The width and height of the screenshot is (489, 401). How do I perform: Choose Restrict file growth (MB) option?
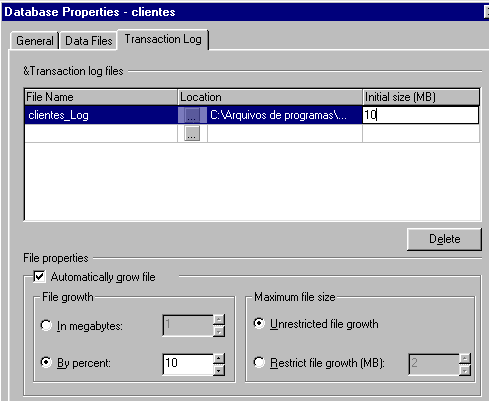259,362
